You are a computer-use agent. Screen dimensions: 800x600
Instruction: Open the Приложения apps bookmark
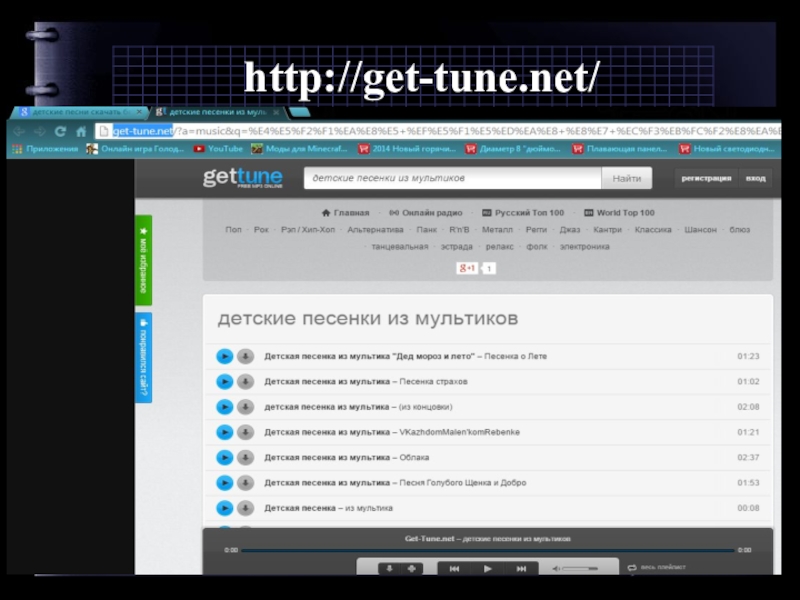45,149
